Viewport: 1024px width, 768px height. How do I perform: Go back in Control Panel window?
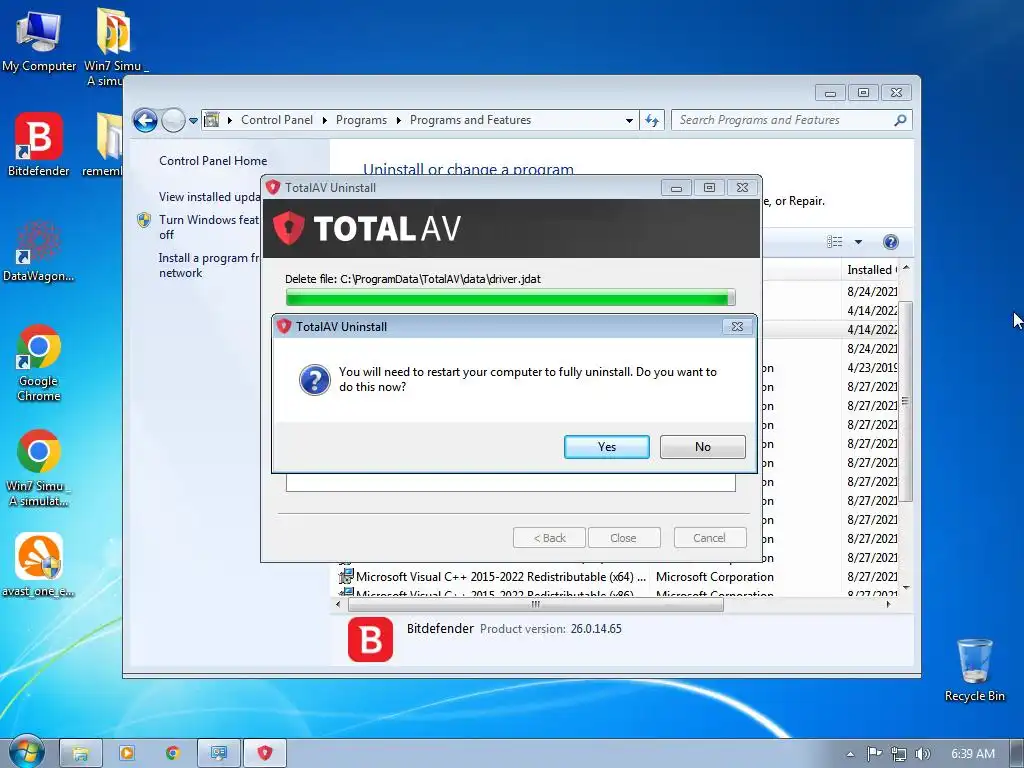pyautogui.click(x=145, y=120)
